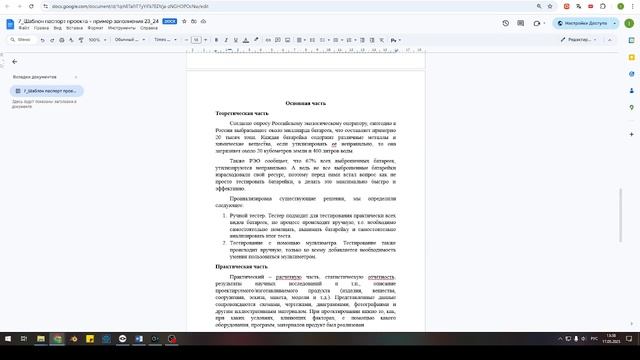Click the menu search box
Viewport: 640px width, 360px height.
point(22,40)
